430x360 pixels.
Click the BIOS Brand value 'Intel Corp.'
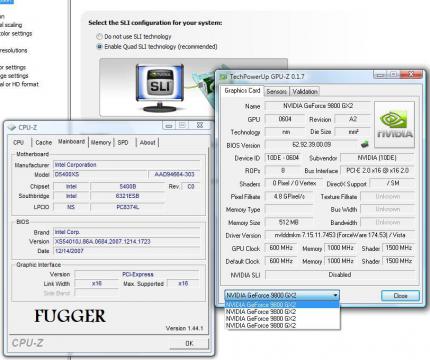127,232
